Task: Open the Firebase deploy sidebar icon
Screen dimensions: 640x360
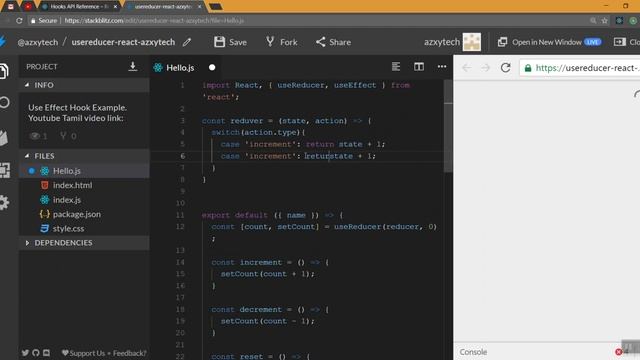Action: [4, 138]
